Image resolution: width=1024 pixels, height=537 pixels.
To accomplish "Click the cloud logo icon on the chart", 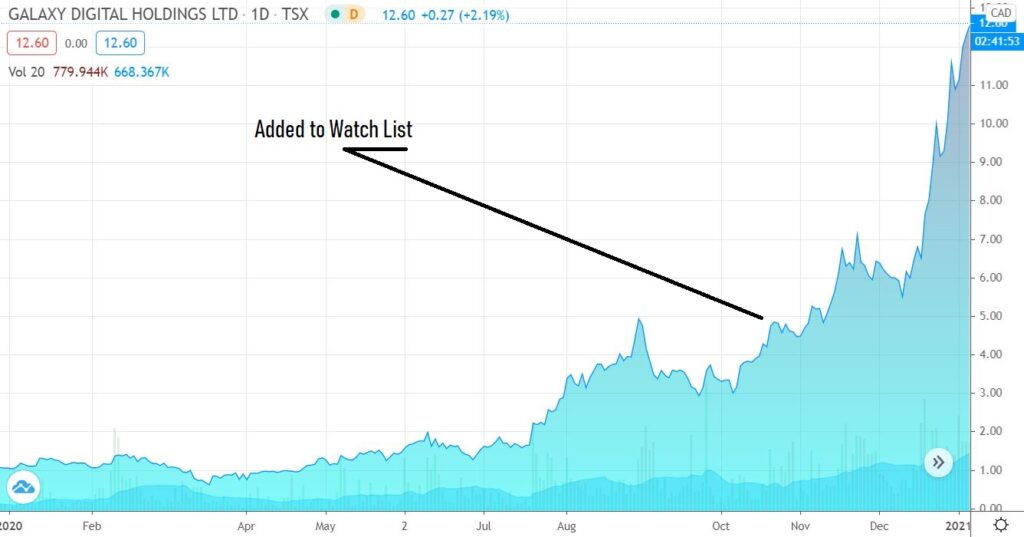I will (x=23, y=487).
